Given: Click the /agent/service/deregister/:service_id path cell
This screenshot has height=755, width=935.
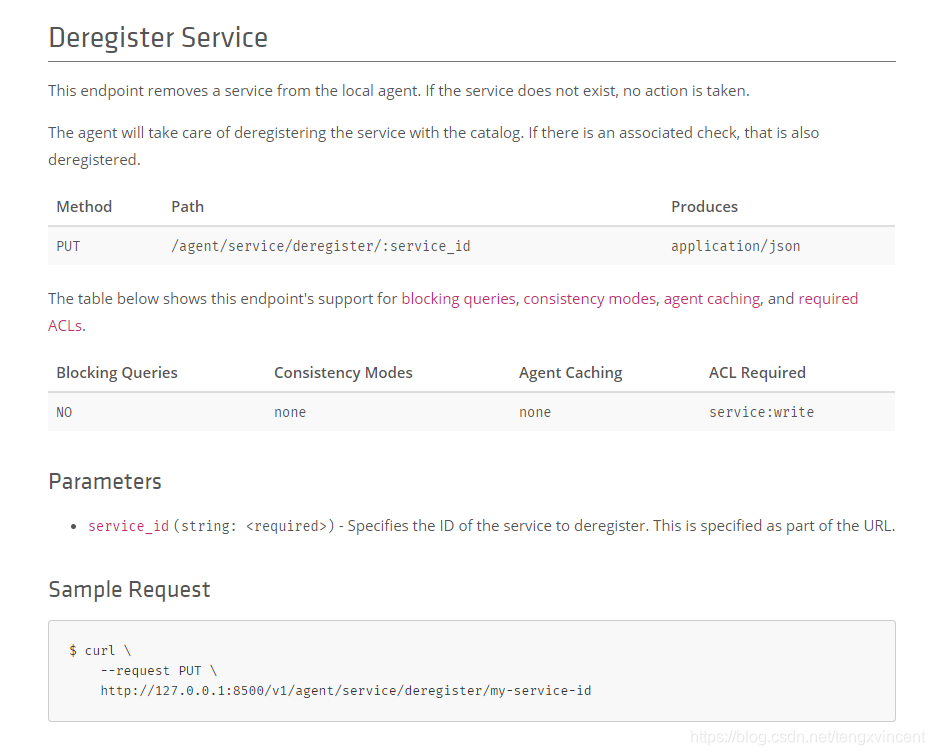Looking at the screenshot, I should click(321, 246).
